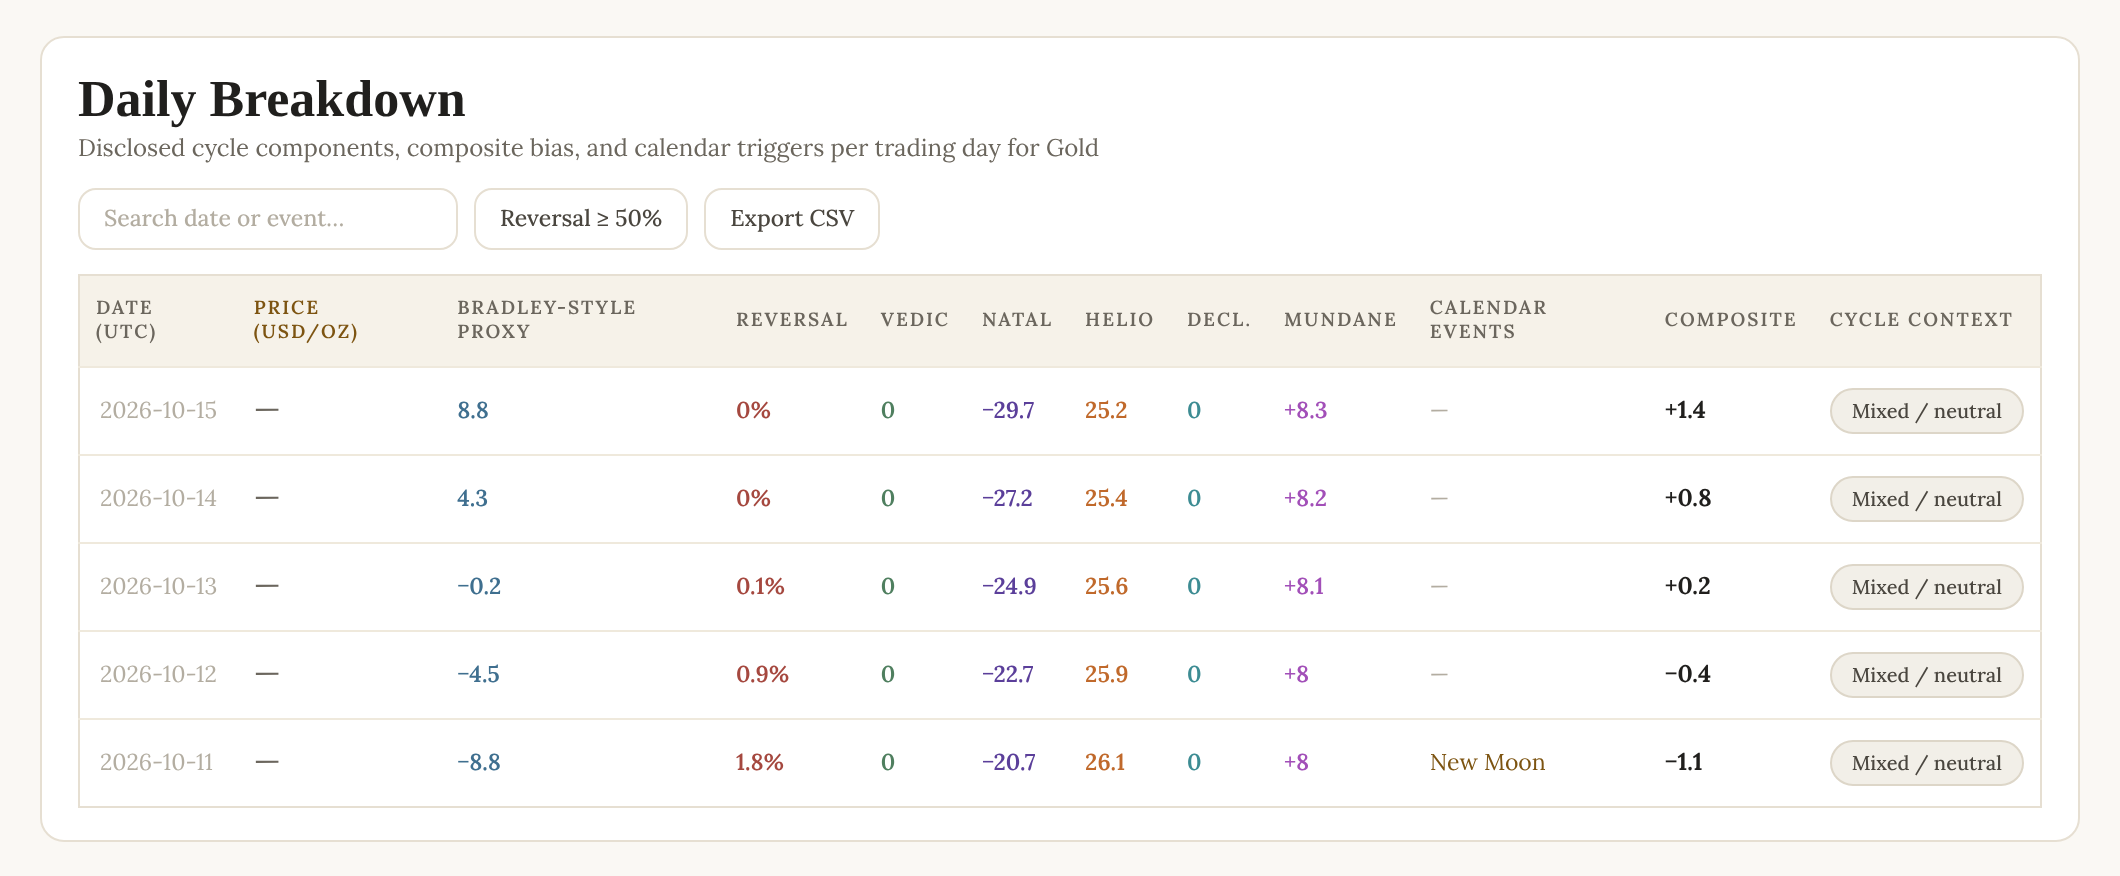Click the Bradley-Style Proxy column header

pyautogui.click(x=546, y=320)
